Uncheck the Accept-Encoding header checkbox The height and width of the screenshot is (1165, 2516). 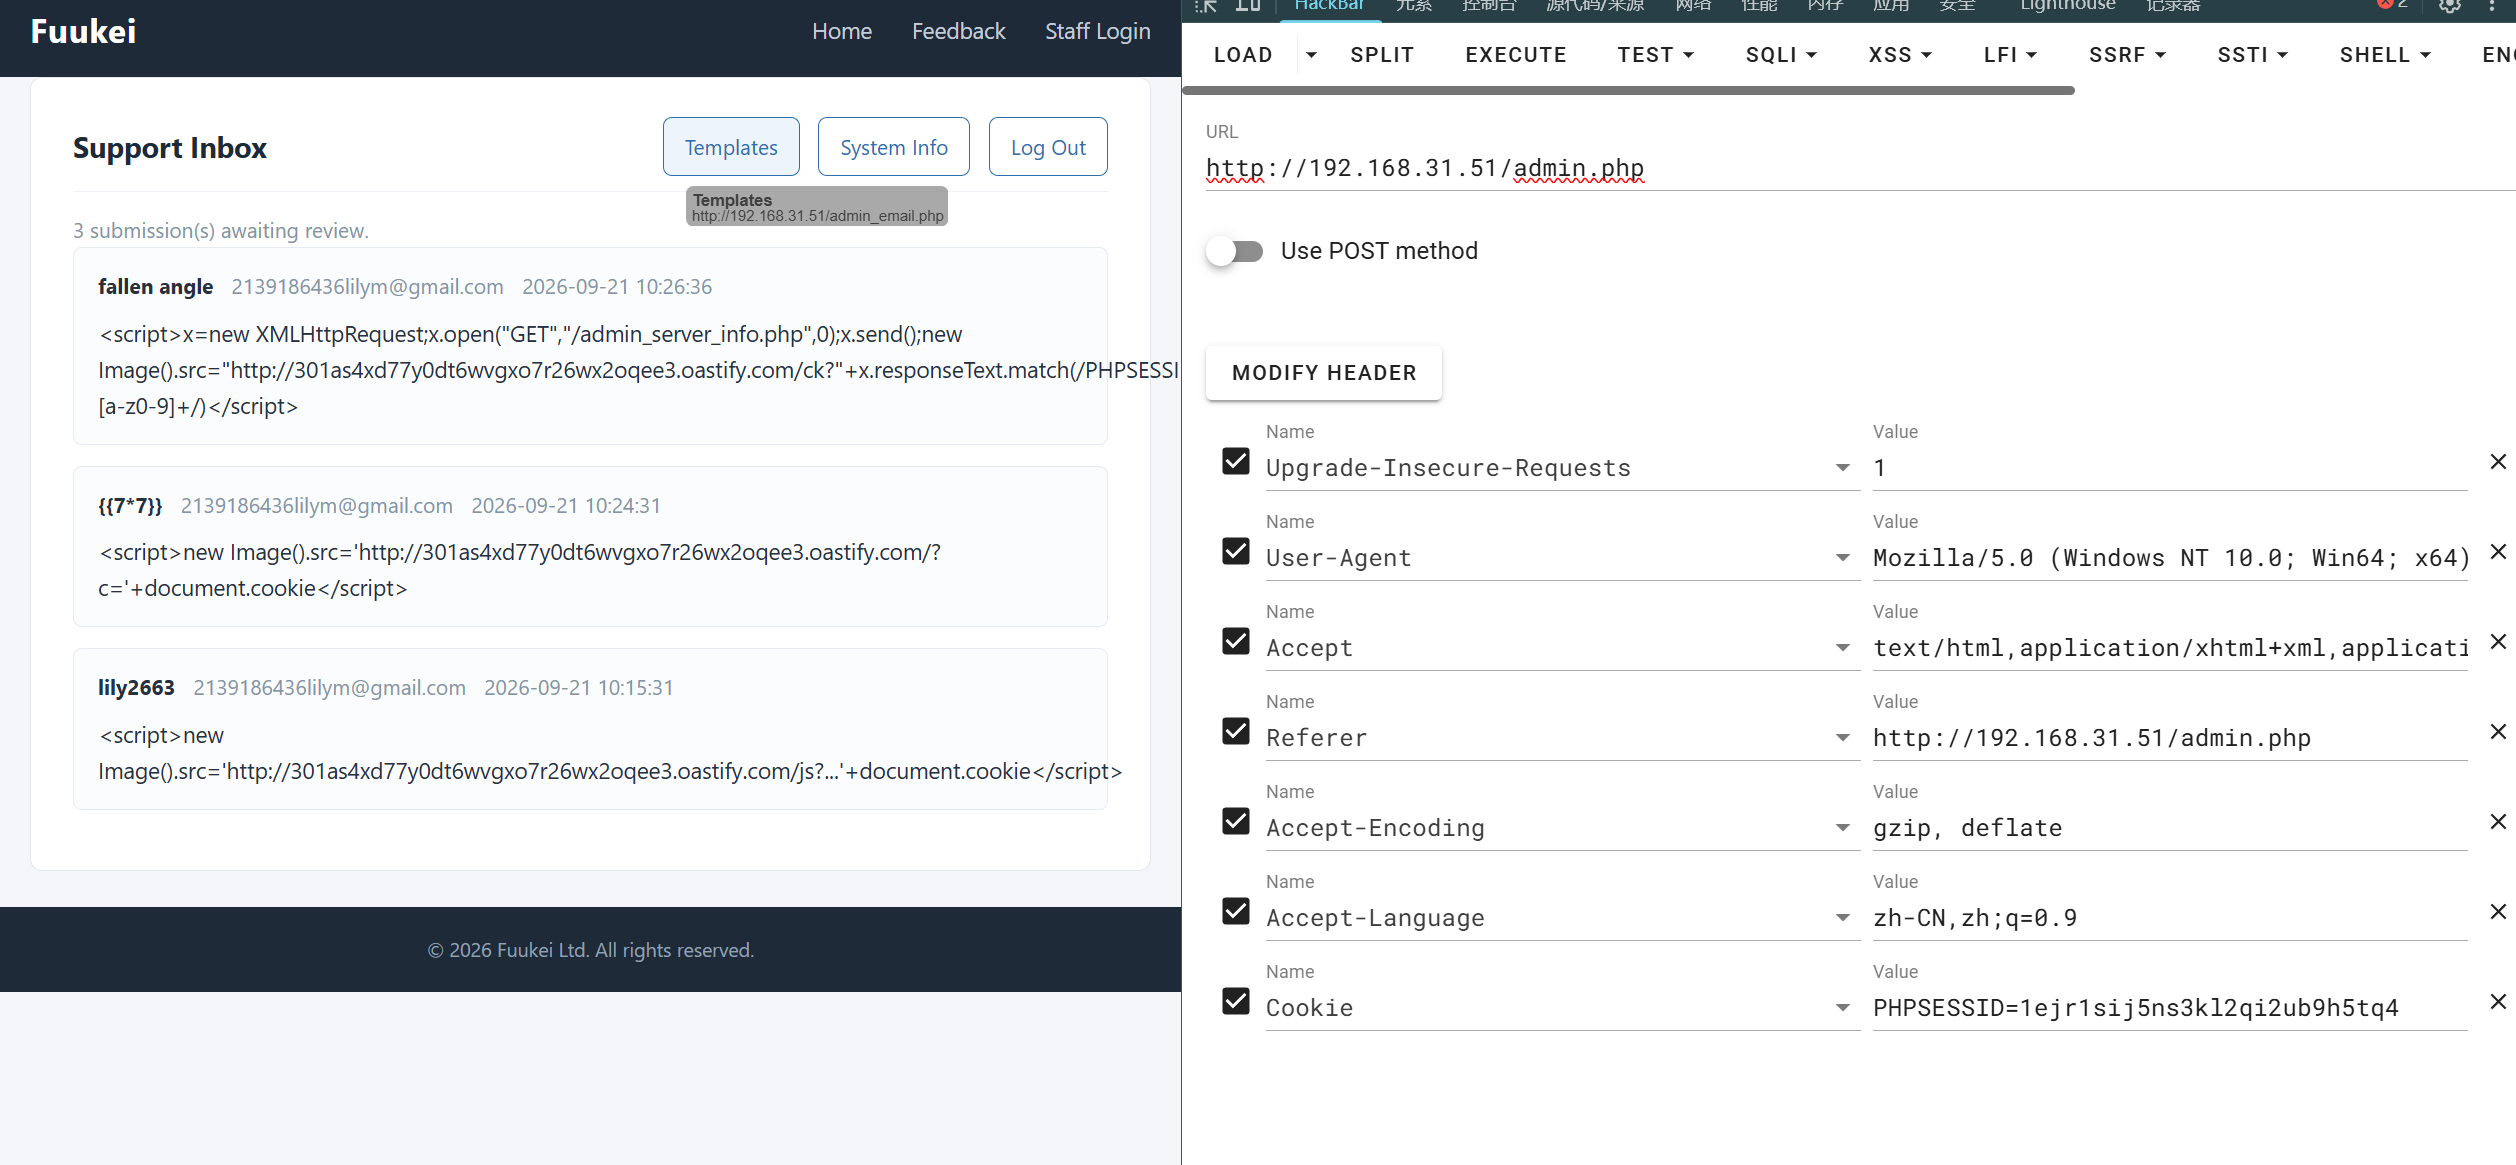(x=1236, y=821)
